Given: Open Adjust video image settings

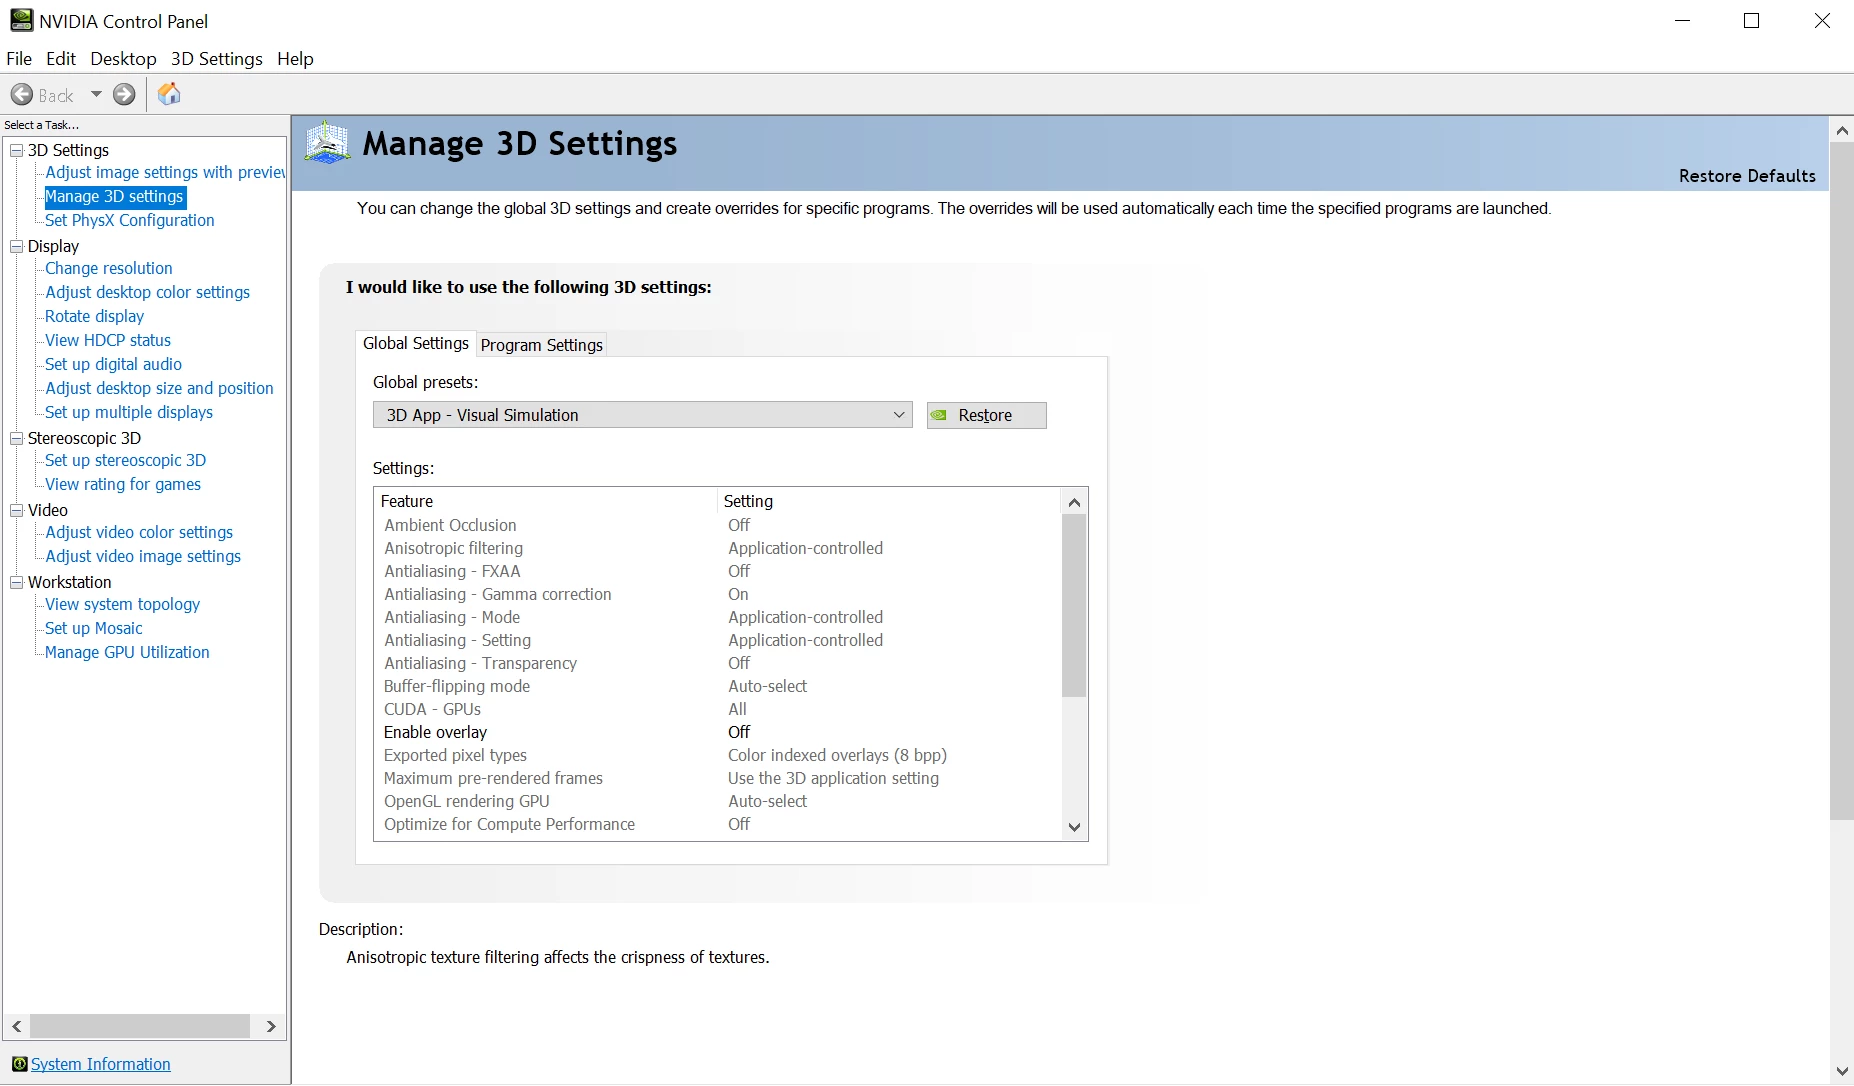Looking at the screenshot, I should click(143, 556).
